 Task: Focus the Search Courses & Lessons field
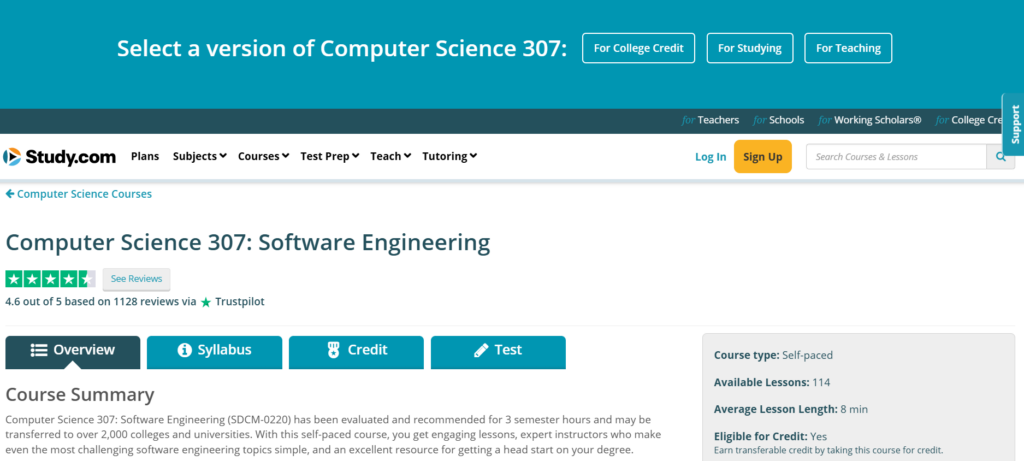pyautogui.click(x=896, y=157)
